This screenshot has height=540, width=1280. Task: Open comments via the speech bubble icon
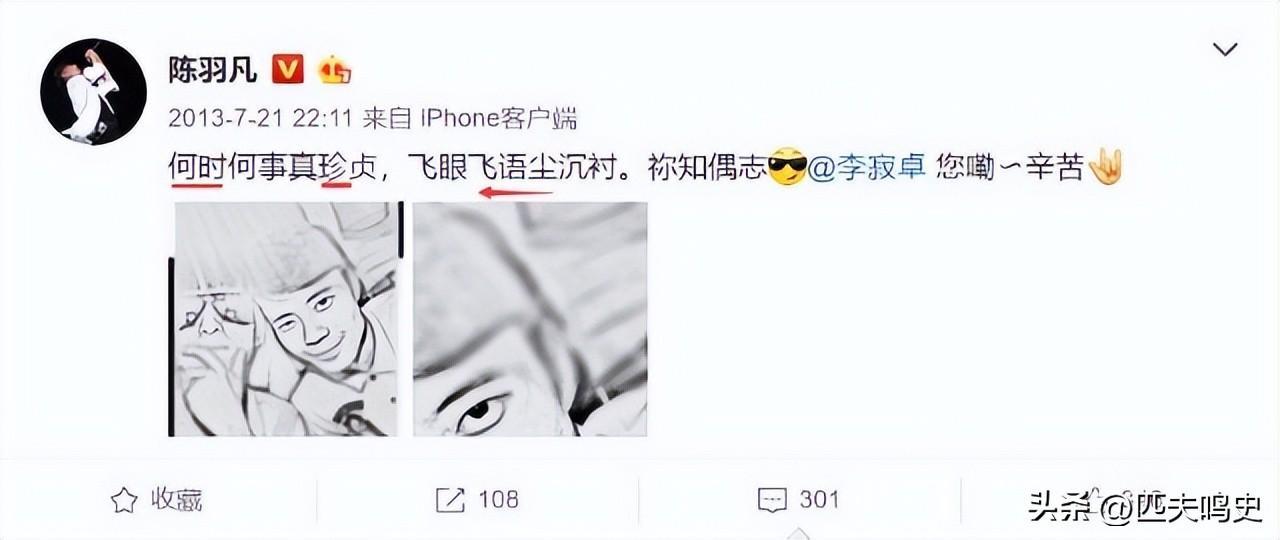click(771, 499)
